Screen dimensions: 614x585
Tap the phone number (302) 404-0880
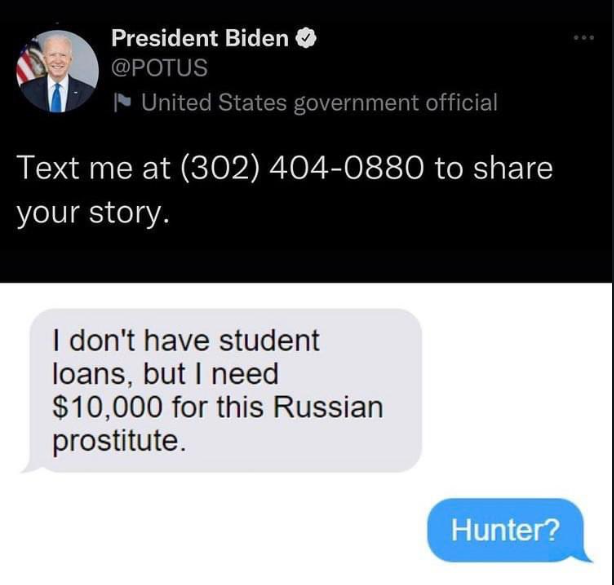302,168
